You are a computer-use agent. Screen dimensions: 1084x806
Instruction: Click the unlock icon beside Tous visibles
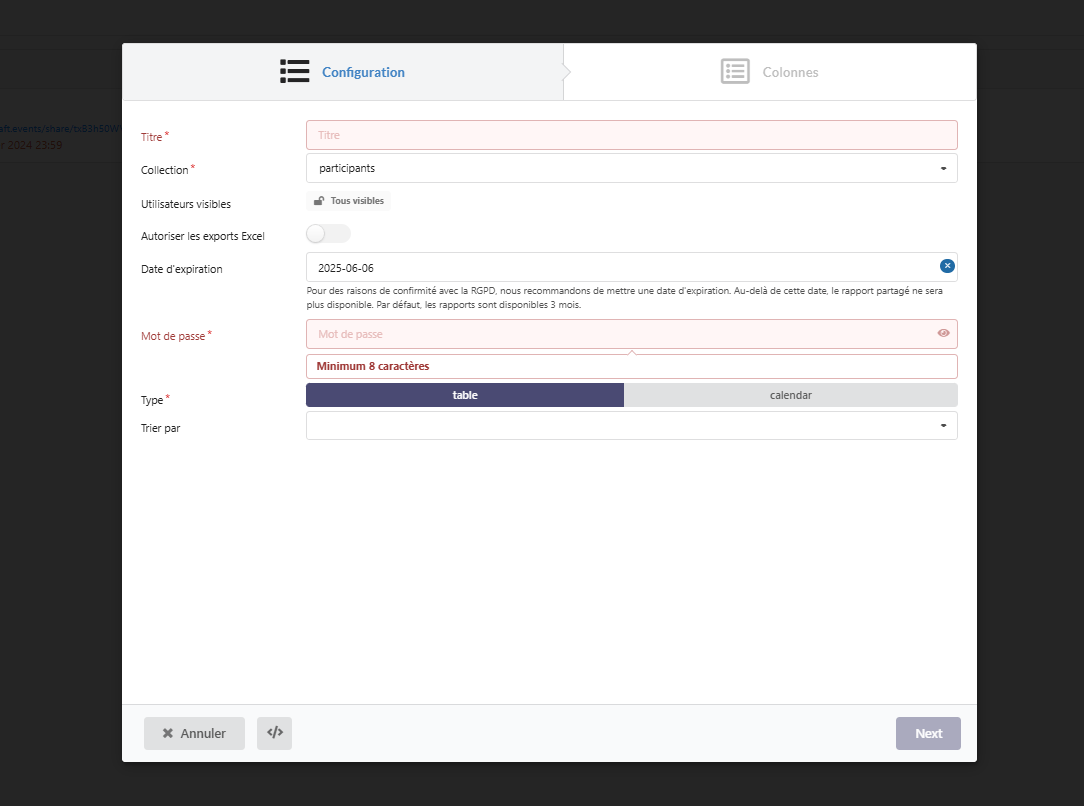click(319, 201)
